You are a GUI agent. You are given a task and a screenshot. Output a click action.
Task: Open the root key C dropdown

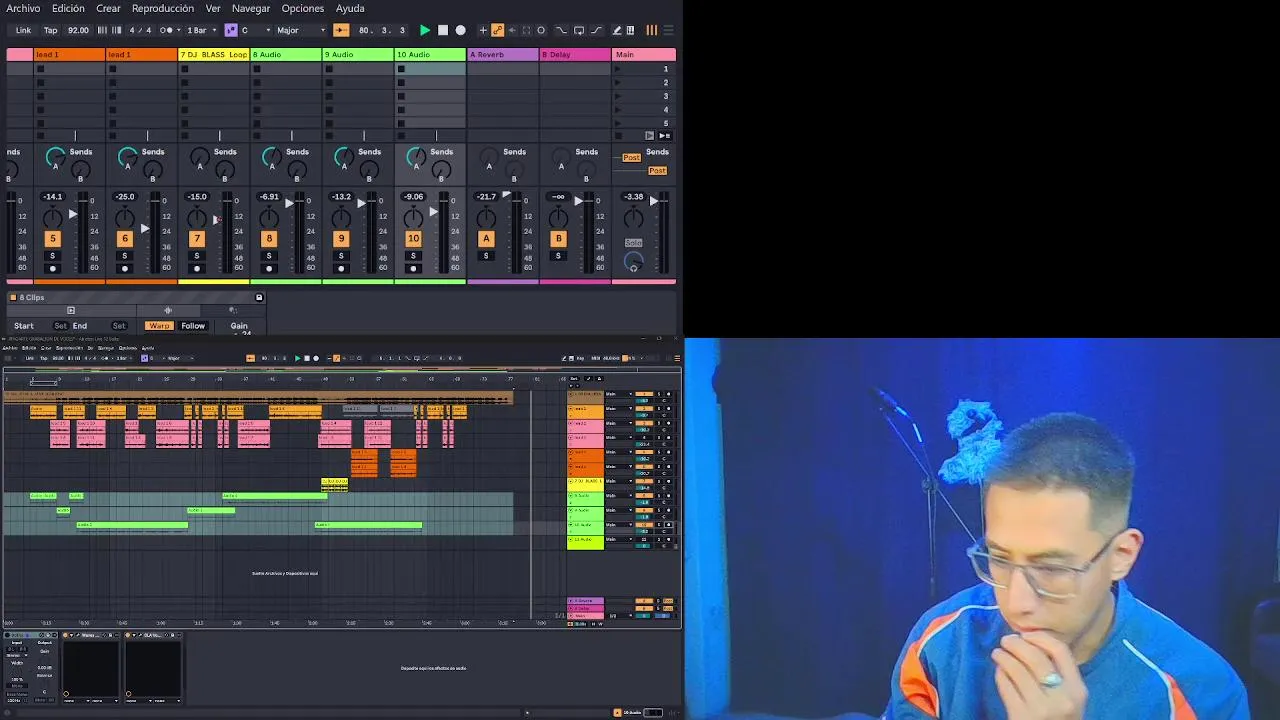(255, 30)
